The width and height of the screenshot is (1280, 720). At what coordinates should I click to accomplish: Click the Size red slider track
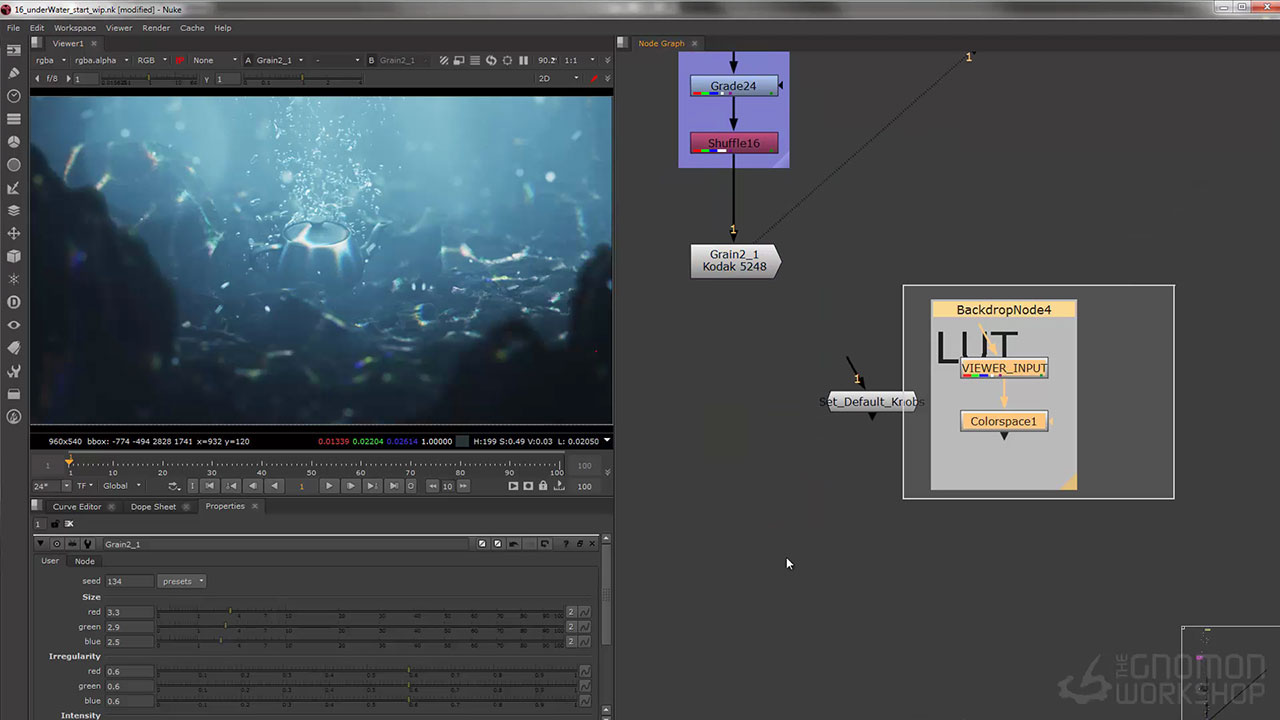click(360, 612)
